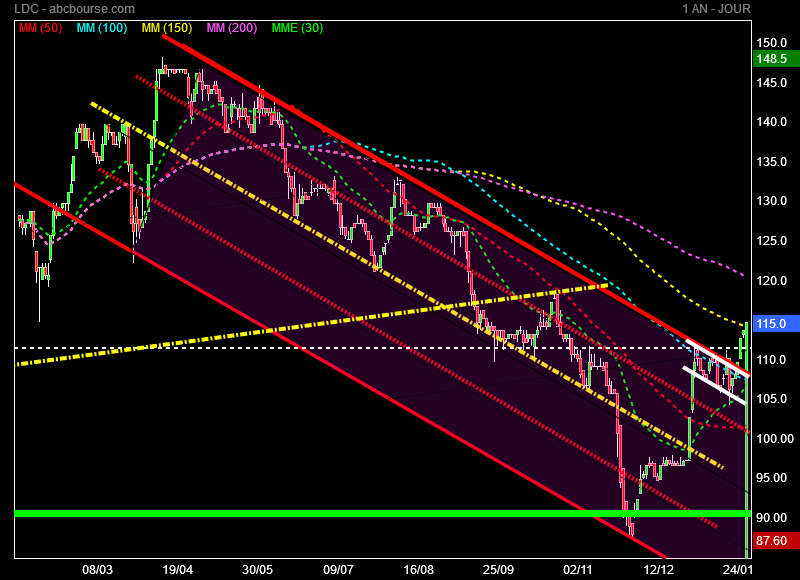
Task: Click the 120.0 price axis label
Action: 771,281
